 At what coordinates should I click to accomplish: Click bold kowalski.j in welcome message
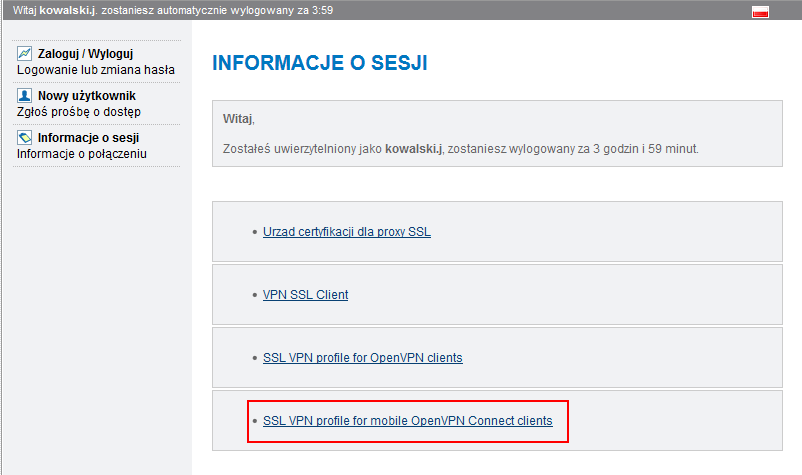[x=413, y=149]
